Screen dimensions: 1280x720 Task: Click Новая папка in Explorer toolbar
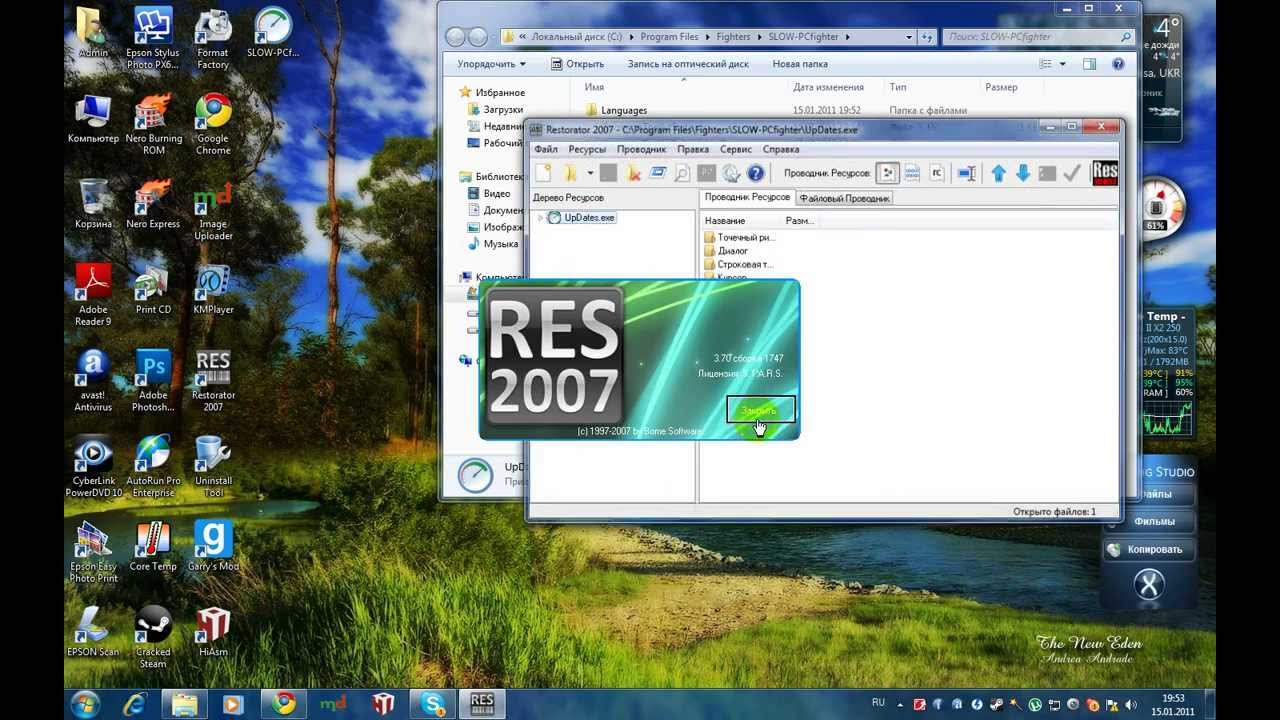pyautogui.click(x=800, y=64)
